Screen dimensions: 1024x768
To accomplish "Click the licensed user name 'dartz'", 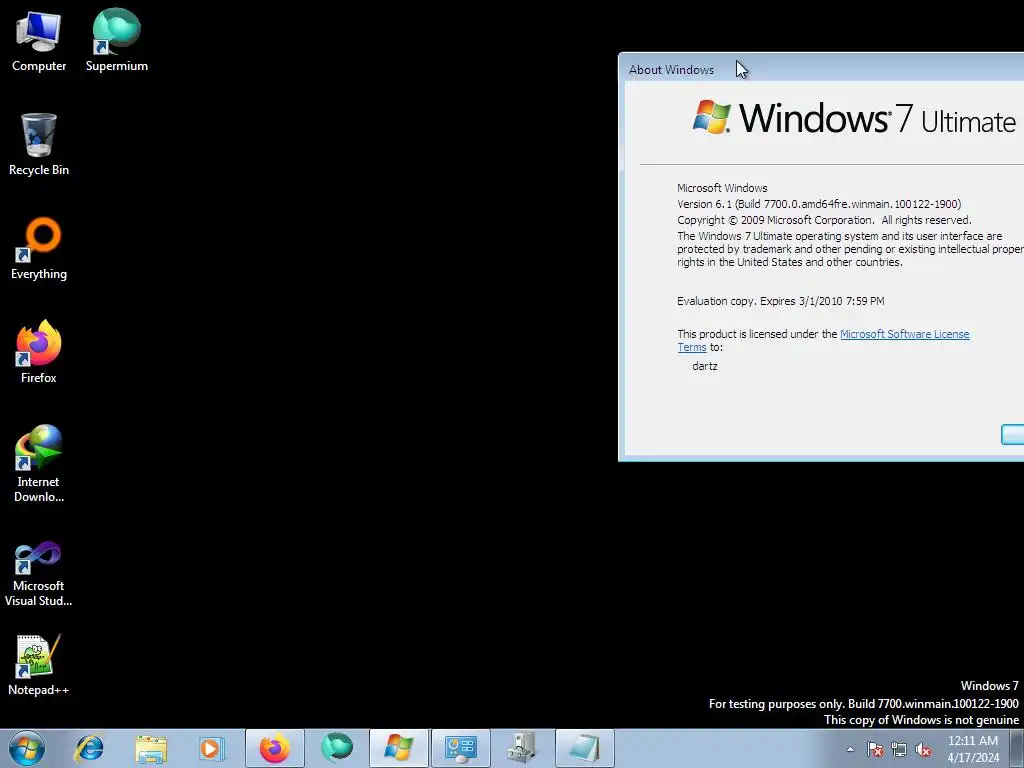I will coord(705,366).
